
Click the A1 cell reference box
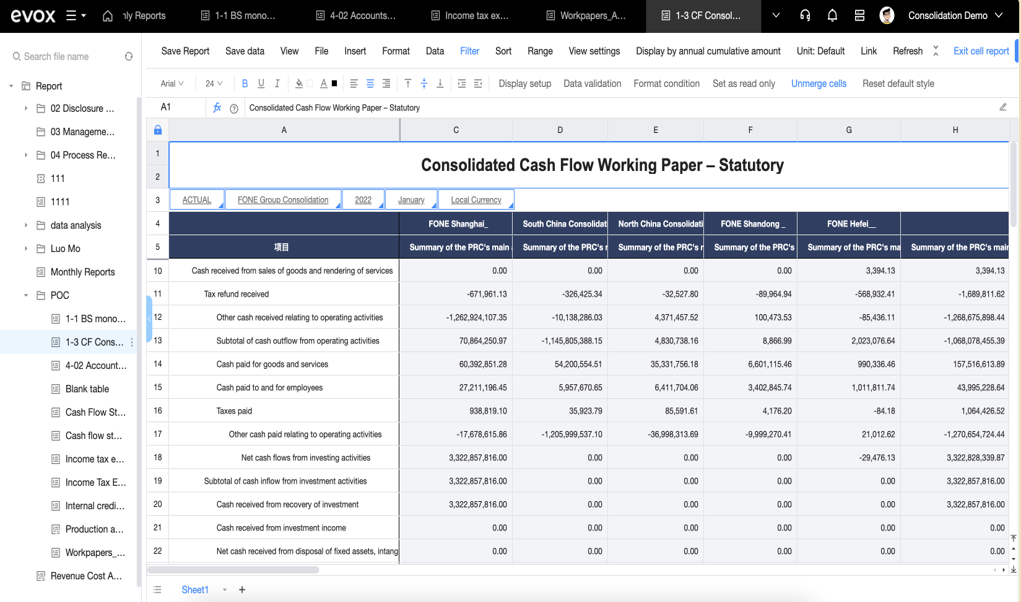[x=176, y=107]
